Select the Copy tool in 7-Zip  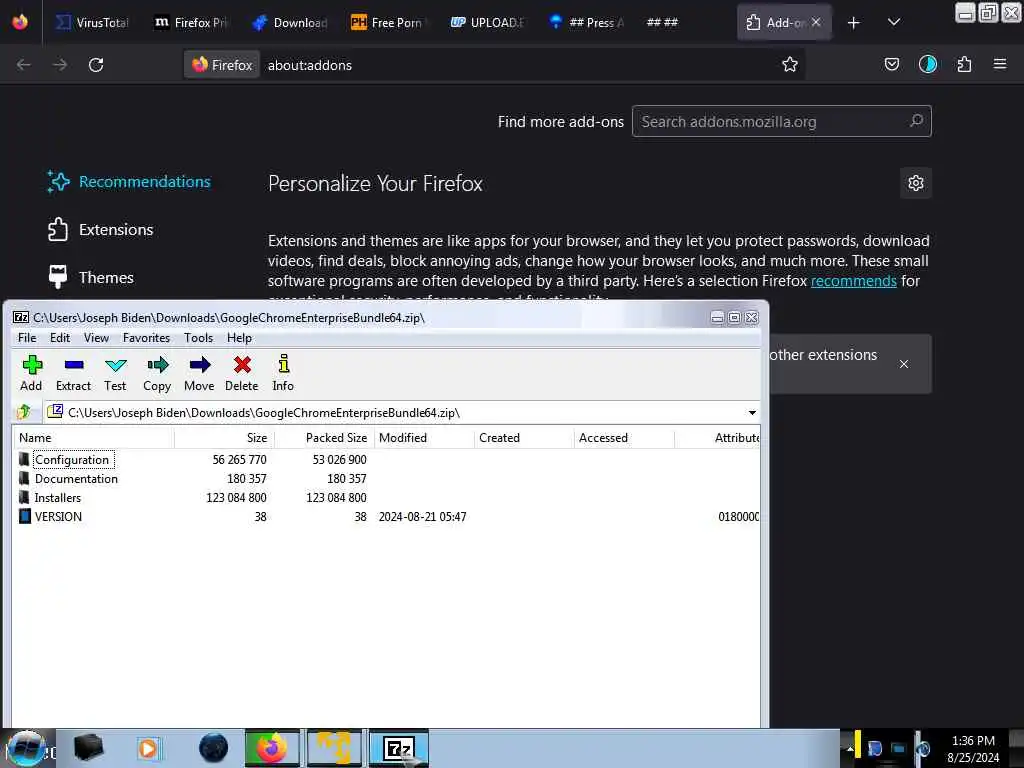click(x=157, y=373)
